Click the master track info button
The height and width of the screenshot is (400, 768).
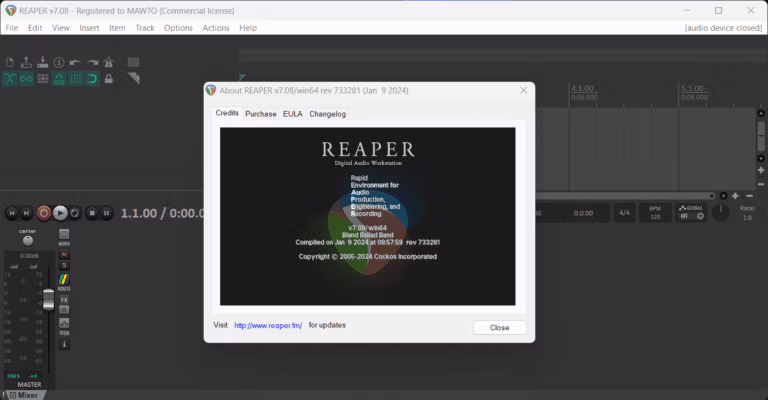(x=64, y=344)
